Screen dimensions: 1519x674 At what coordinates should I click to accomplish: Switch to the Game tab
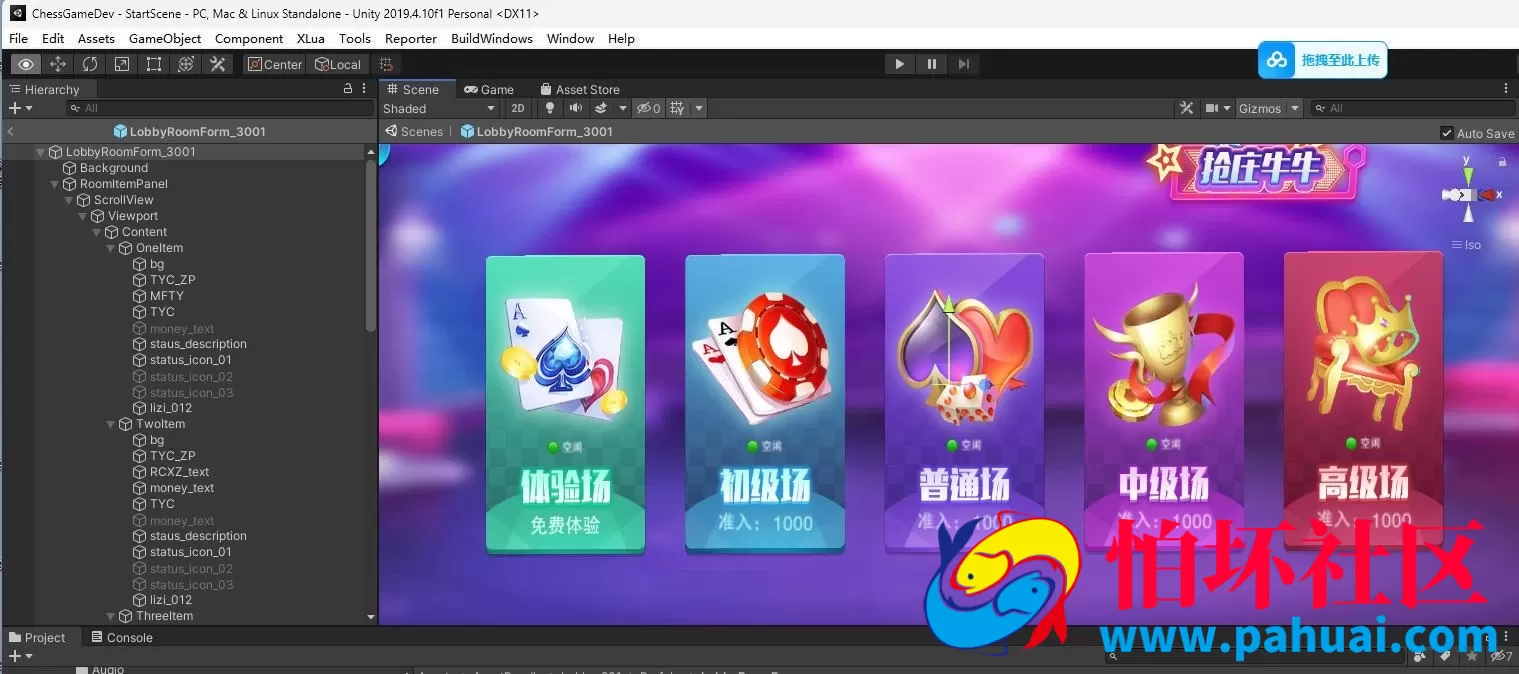coord(488,89)
